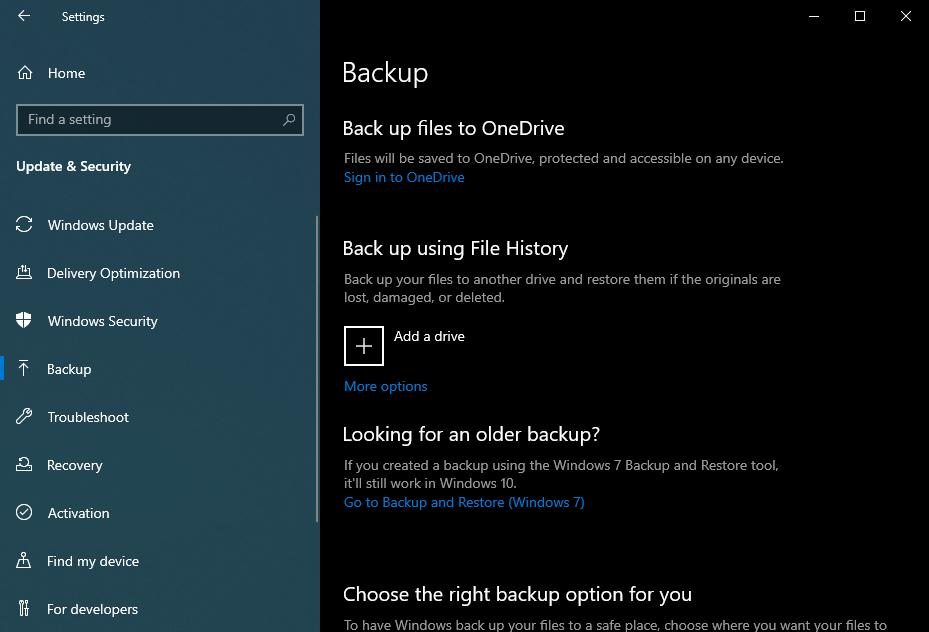Click the Delivery Optimization icon
Viewport: 929px width, 632px height.
25,273
